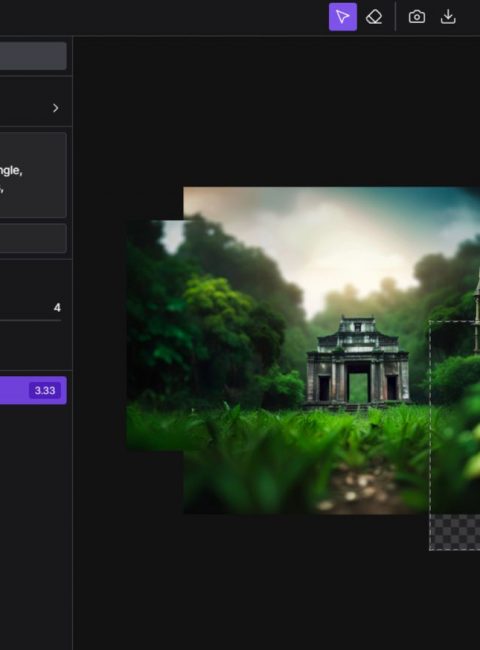The width and height of the screenshot is (480, 650).
Task: Click the stone temple building in the image
Action: (x=358, y=361)
